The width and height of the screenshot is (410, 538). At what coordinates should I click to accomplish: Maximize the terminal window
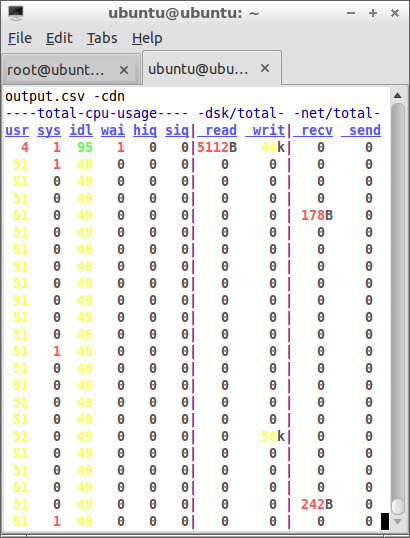click(x=373, y=13)
